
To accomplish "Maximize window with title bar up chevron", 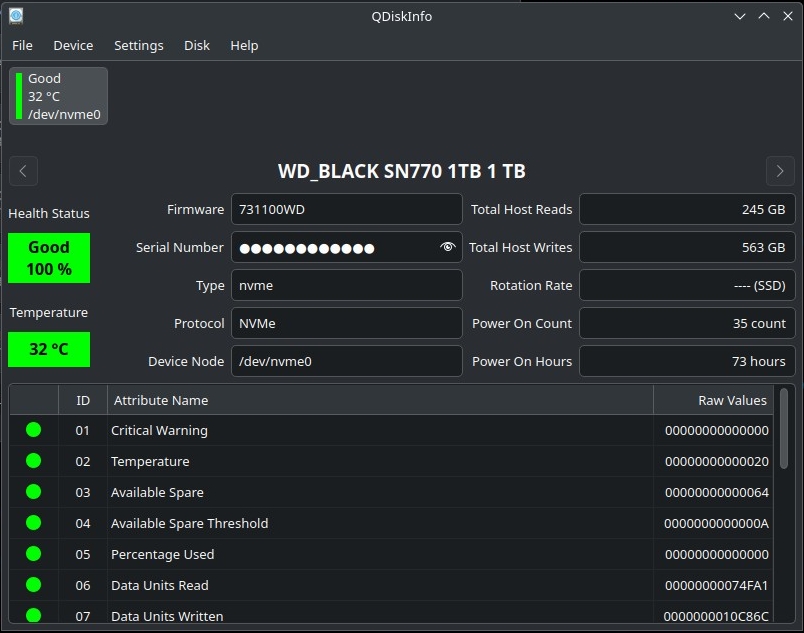I will click(763, 16).
